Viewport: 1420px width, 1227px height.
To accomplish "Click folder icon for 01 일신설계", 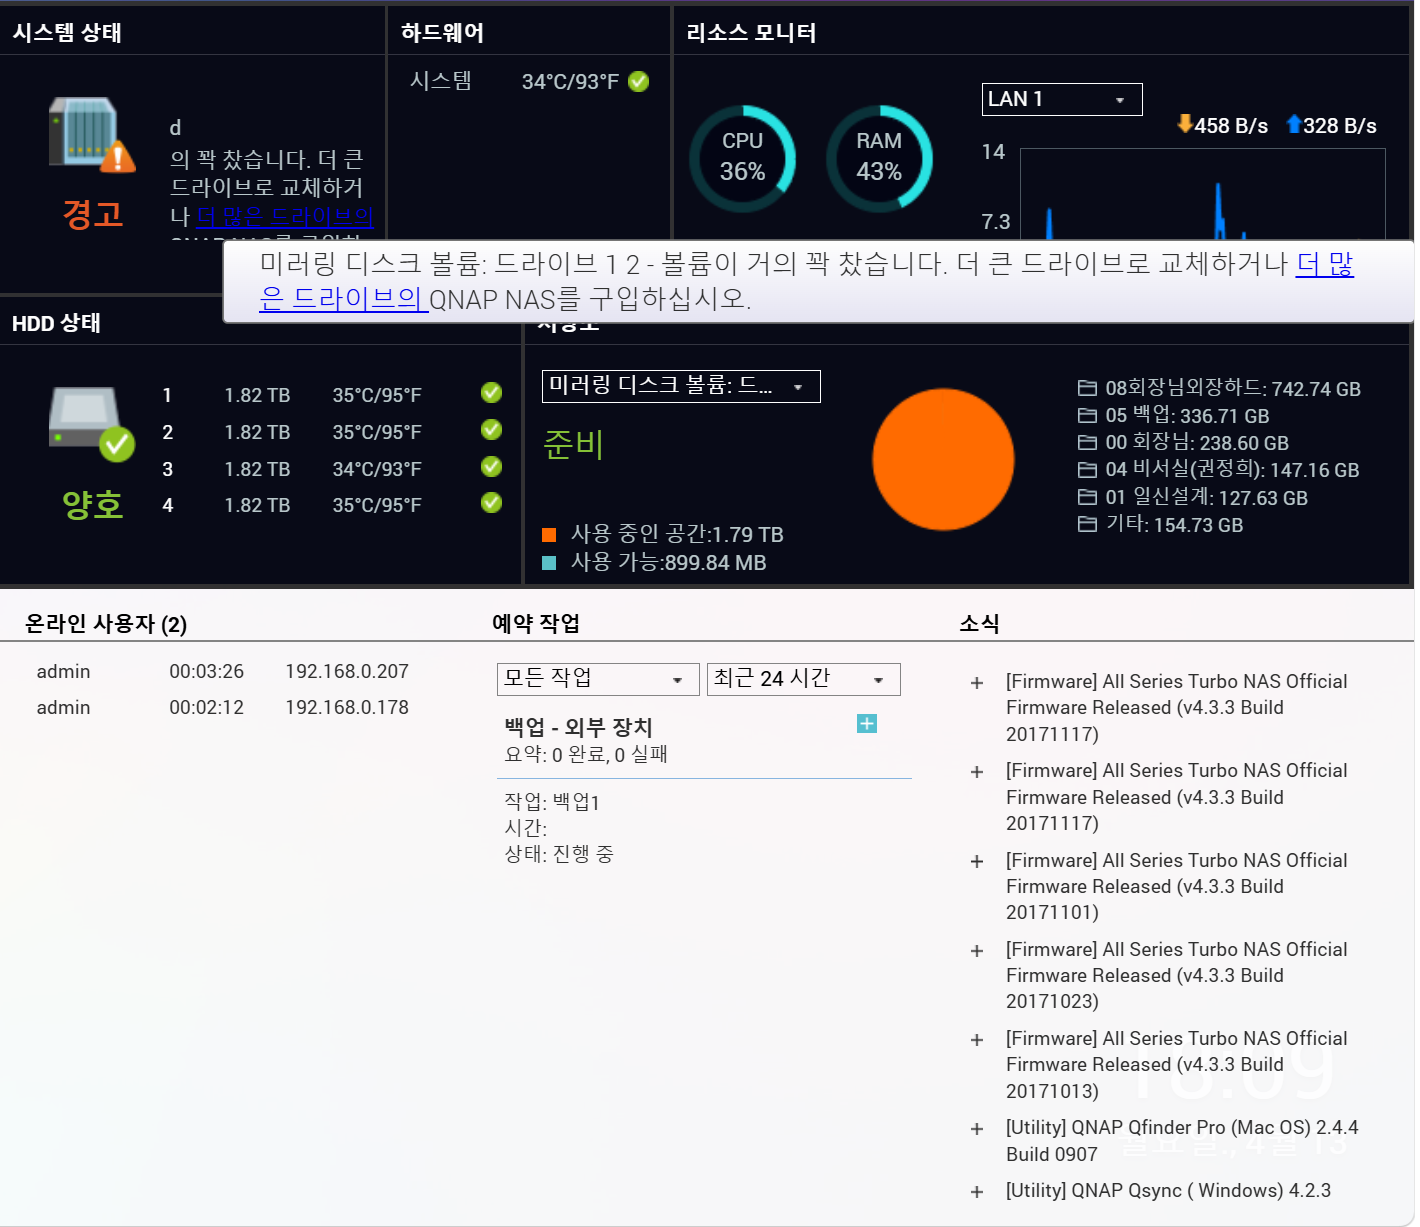I will [1087, 497].
